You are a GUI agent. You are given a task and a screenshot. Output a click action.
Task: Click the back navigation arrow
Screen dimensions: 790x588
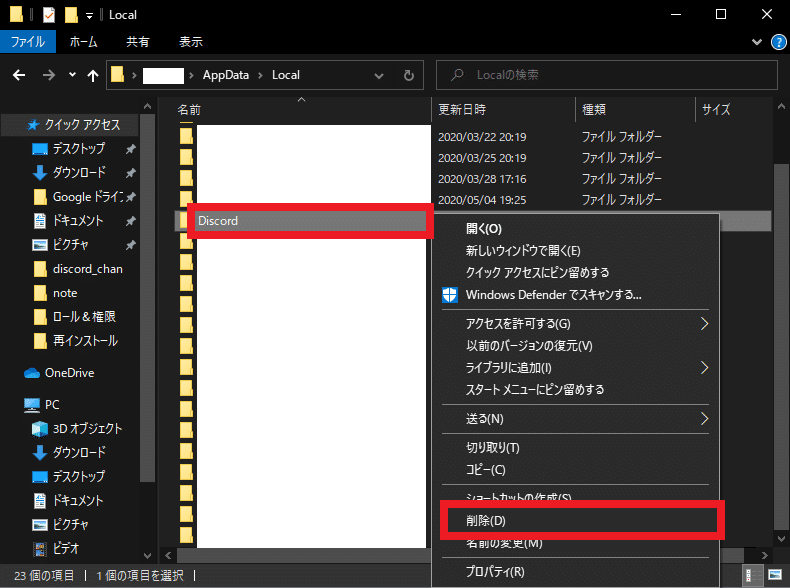(x=19, y=75)
